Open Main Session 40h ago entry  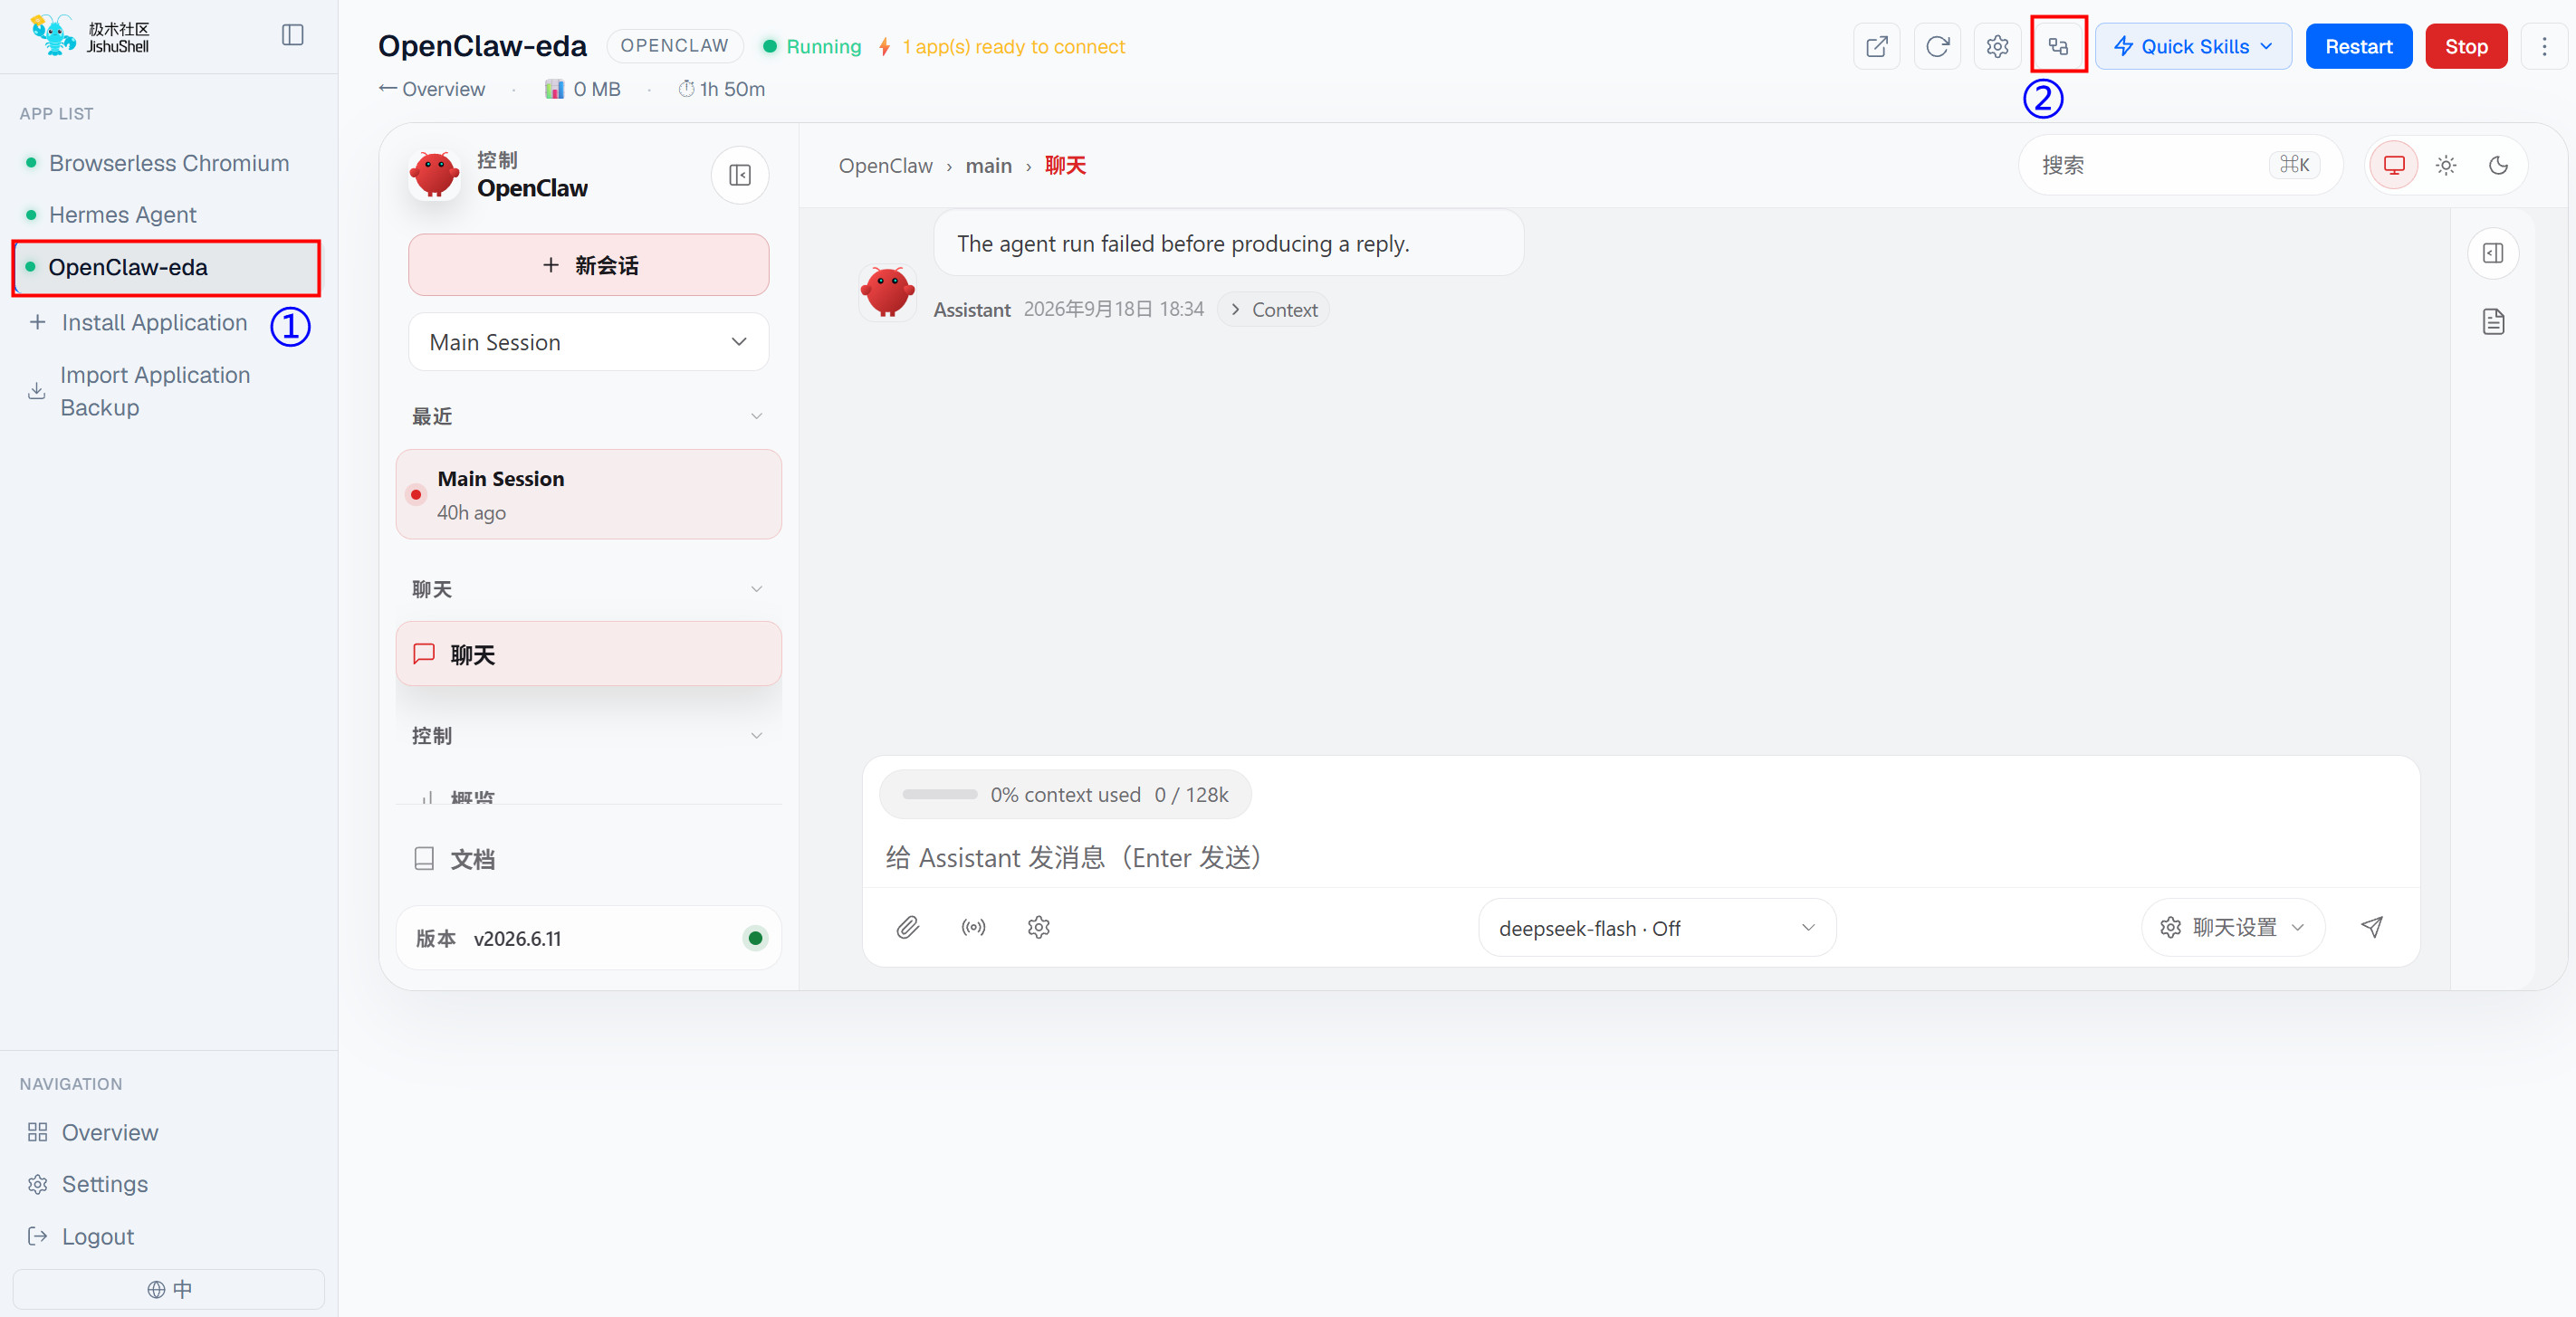click(588, 494)
